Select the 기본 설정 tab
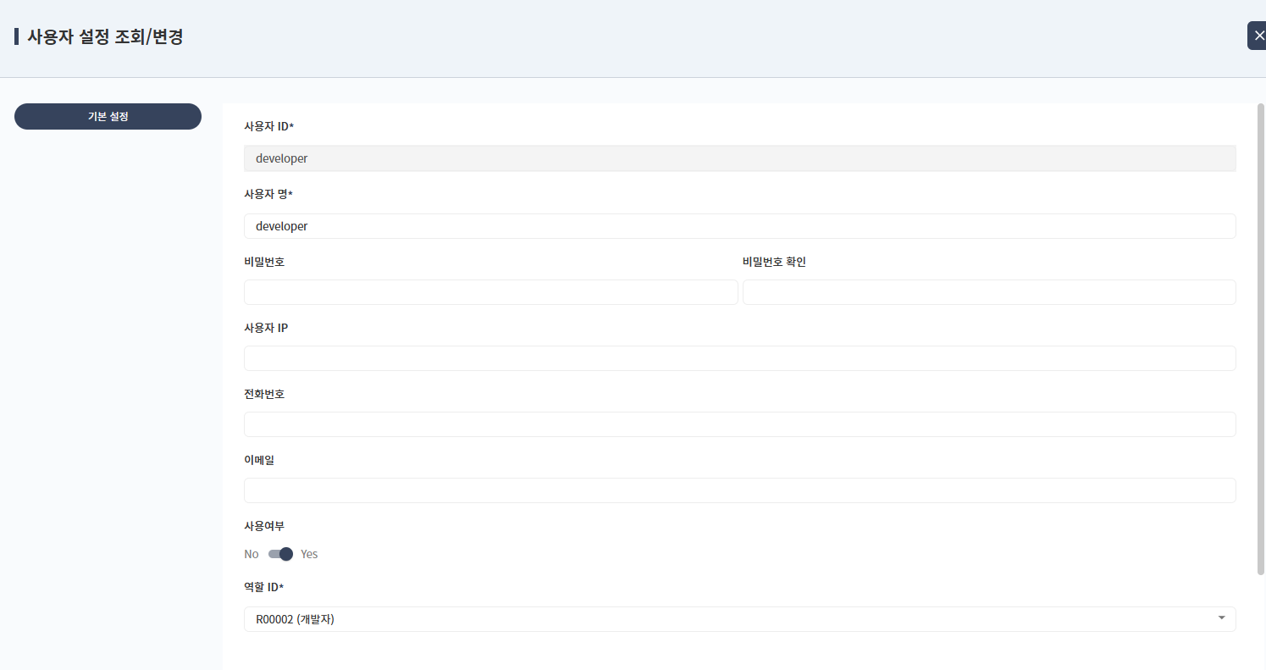The width and height of the screenshot is (1266, 670). (x=108, y=117)
